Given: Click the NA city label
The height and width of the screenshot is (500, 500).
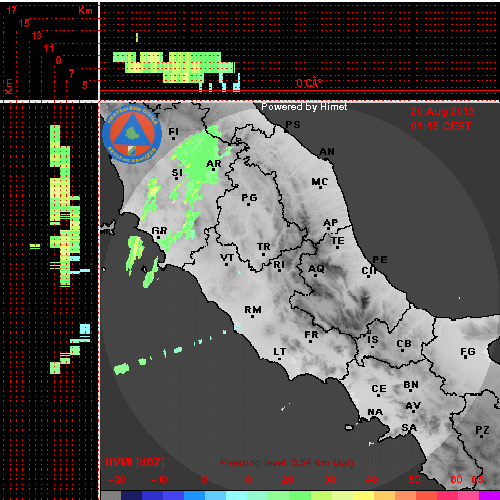Looking at the screenshot, I should [375, 412].
